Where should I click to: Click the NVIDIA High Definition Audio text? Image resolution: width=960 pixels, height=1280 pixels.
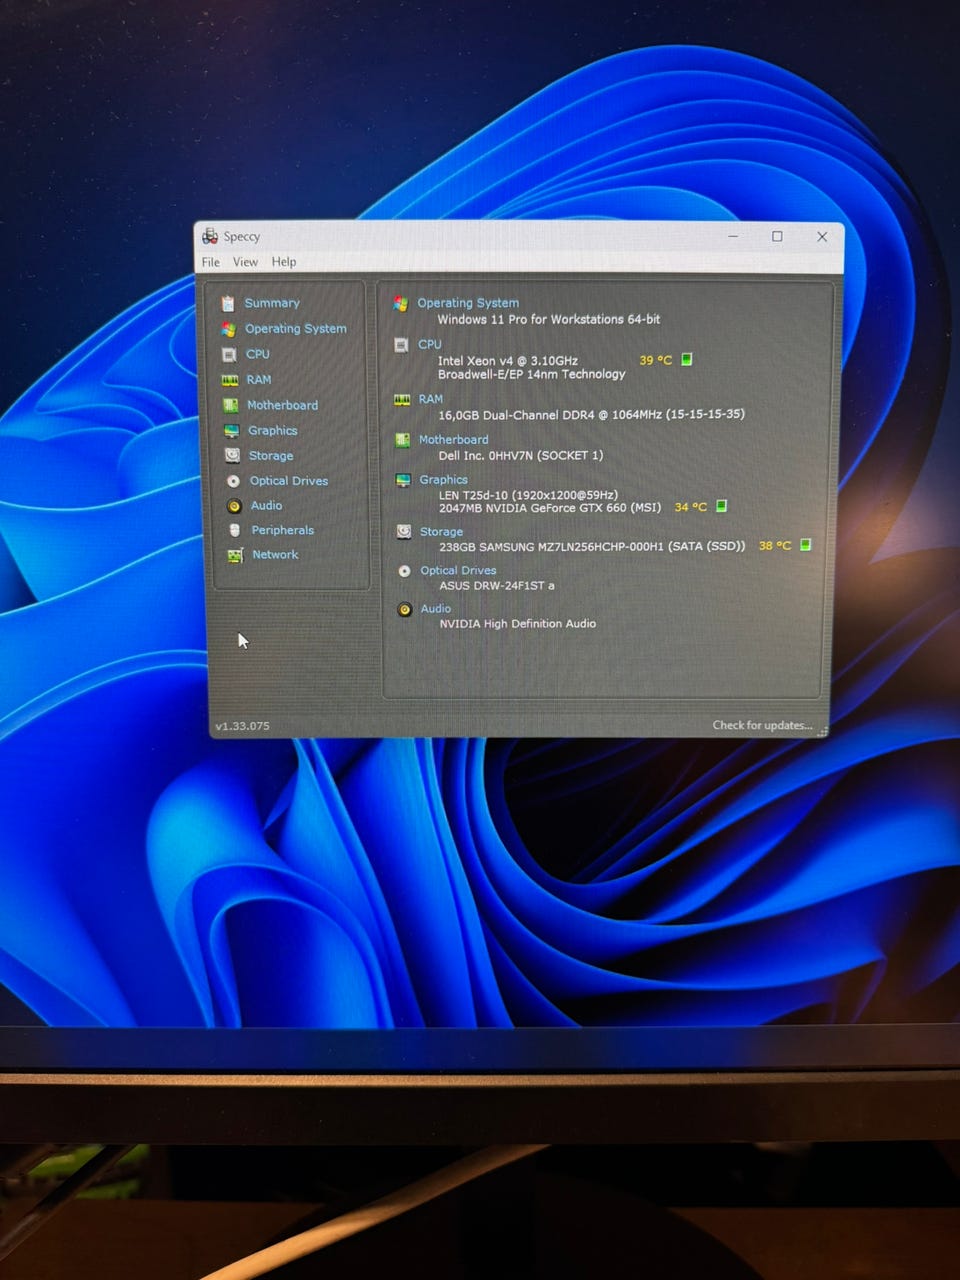pyautogui.click(x=518, y=624)
